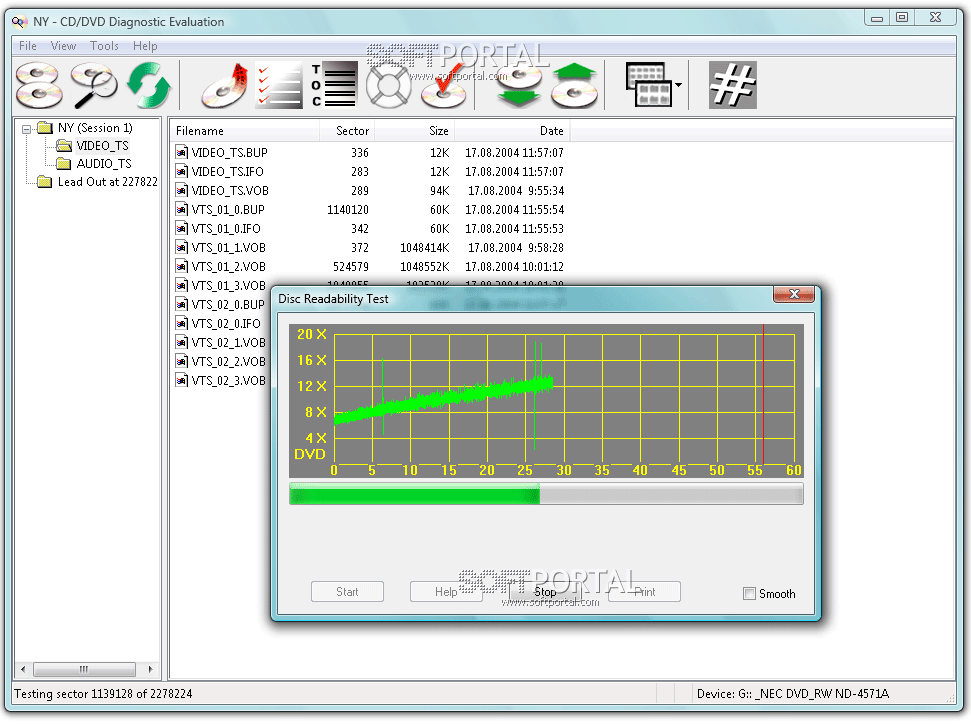Open the Tools menu
Viewport: 971px width, 724px height.
point(104,46)
